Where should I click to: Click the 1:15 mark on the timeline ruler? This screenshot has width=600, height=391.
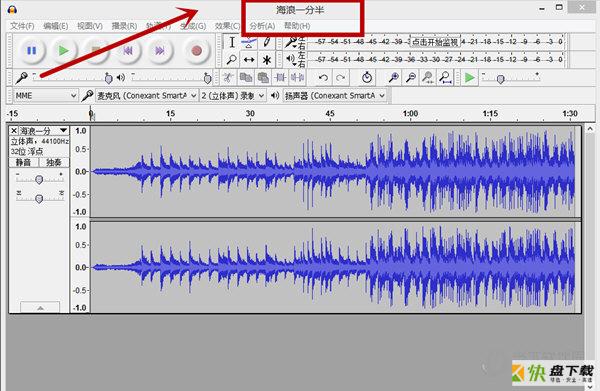[x=490, y=113]
